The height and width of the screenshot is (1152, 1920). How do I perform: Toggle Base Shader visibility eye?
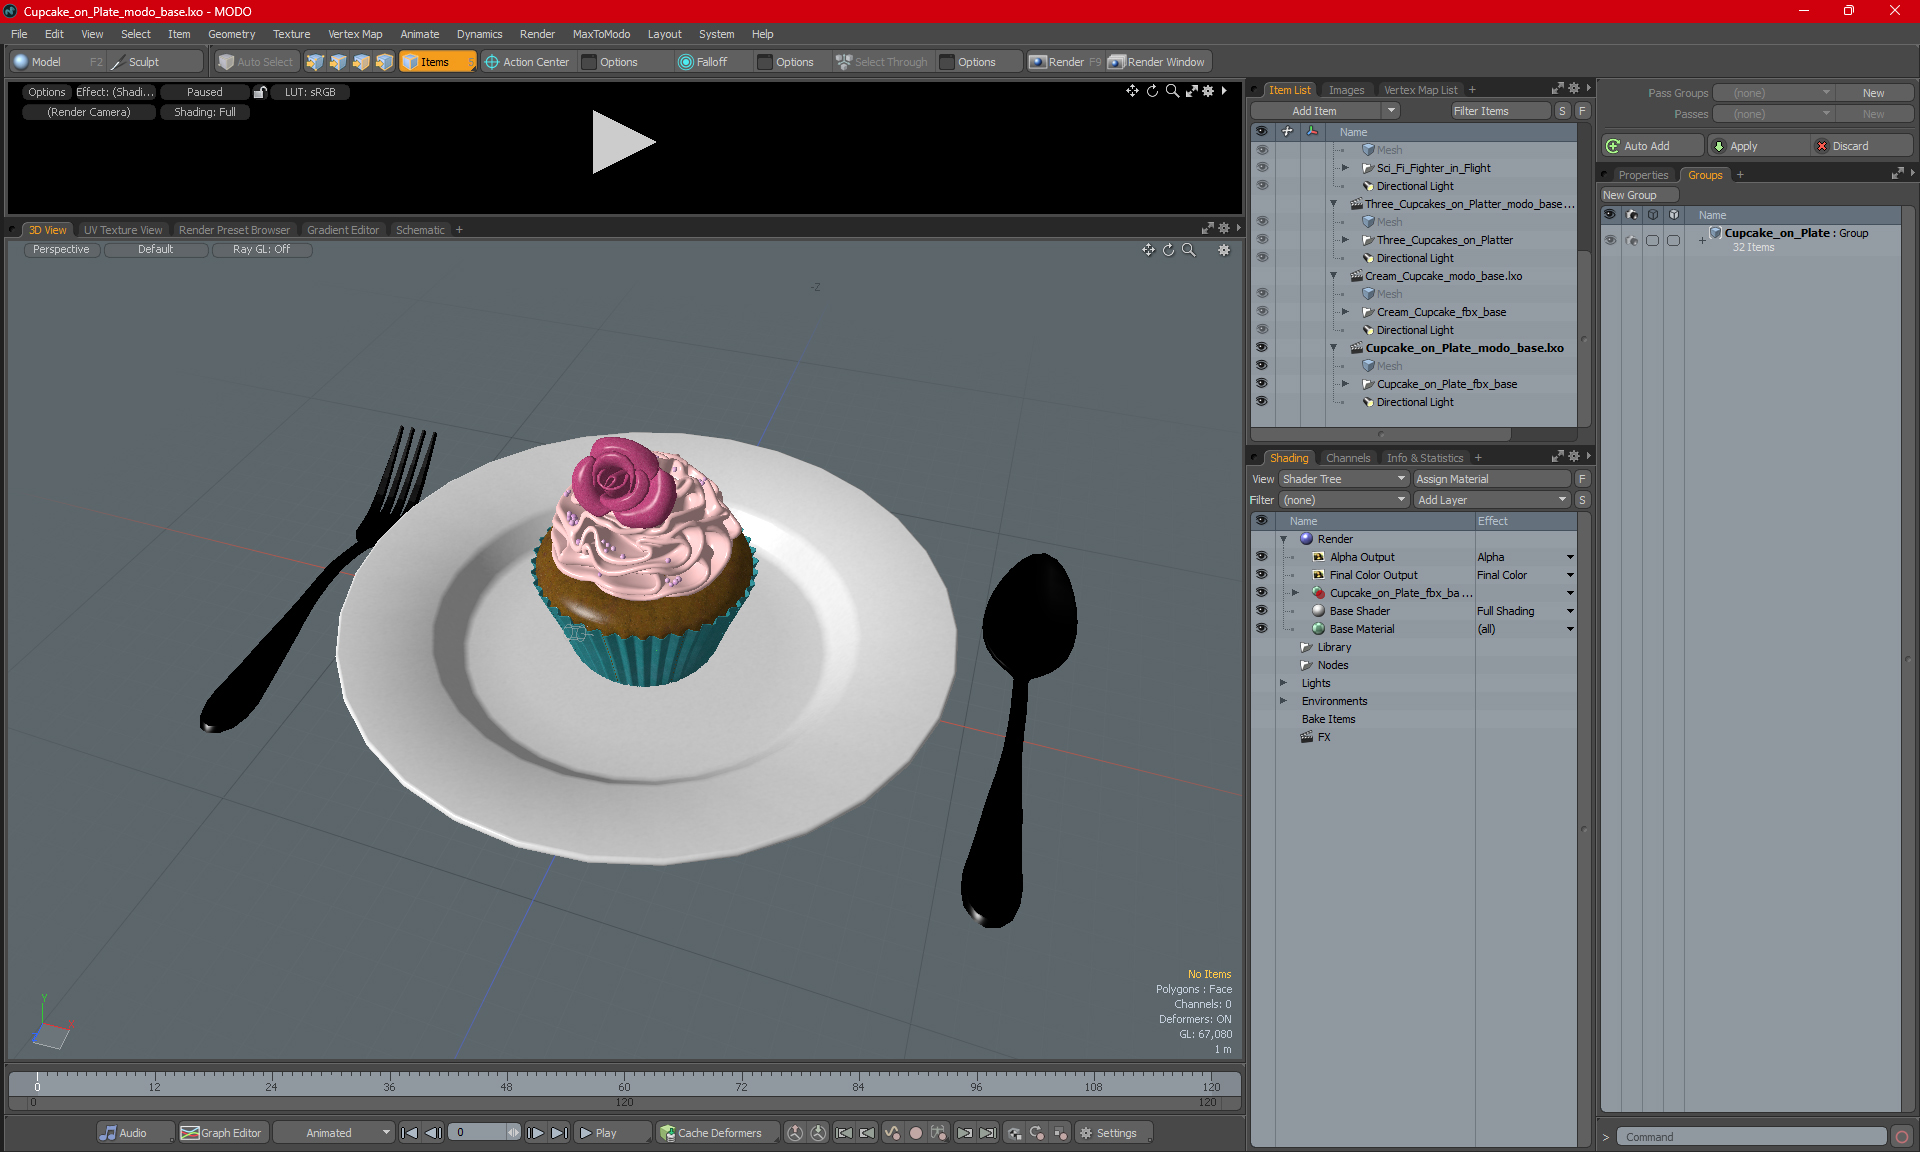(1261, 611)
